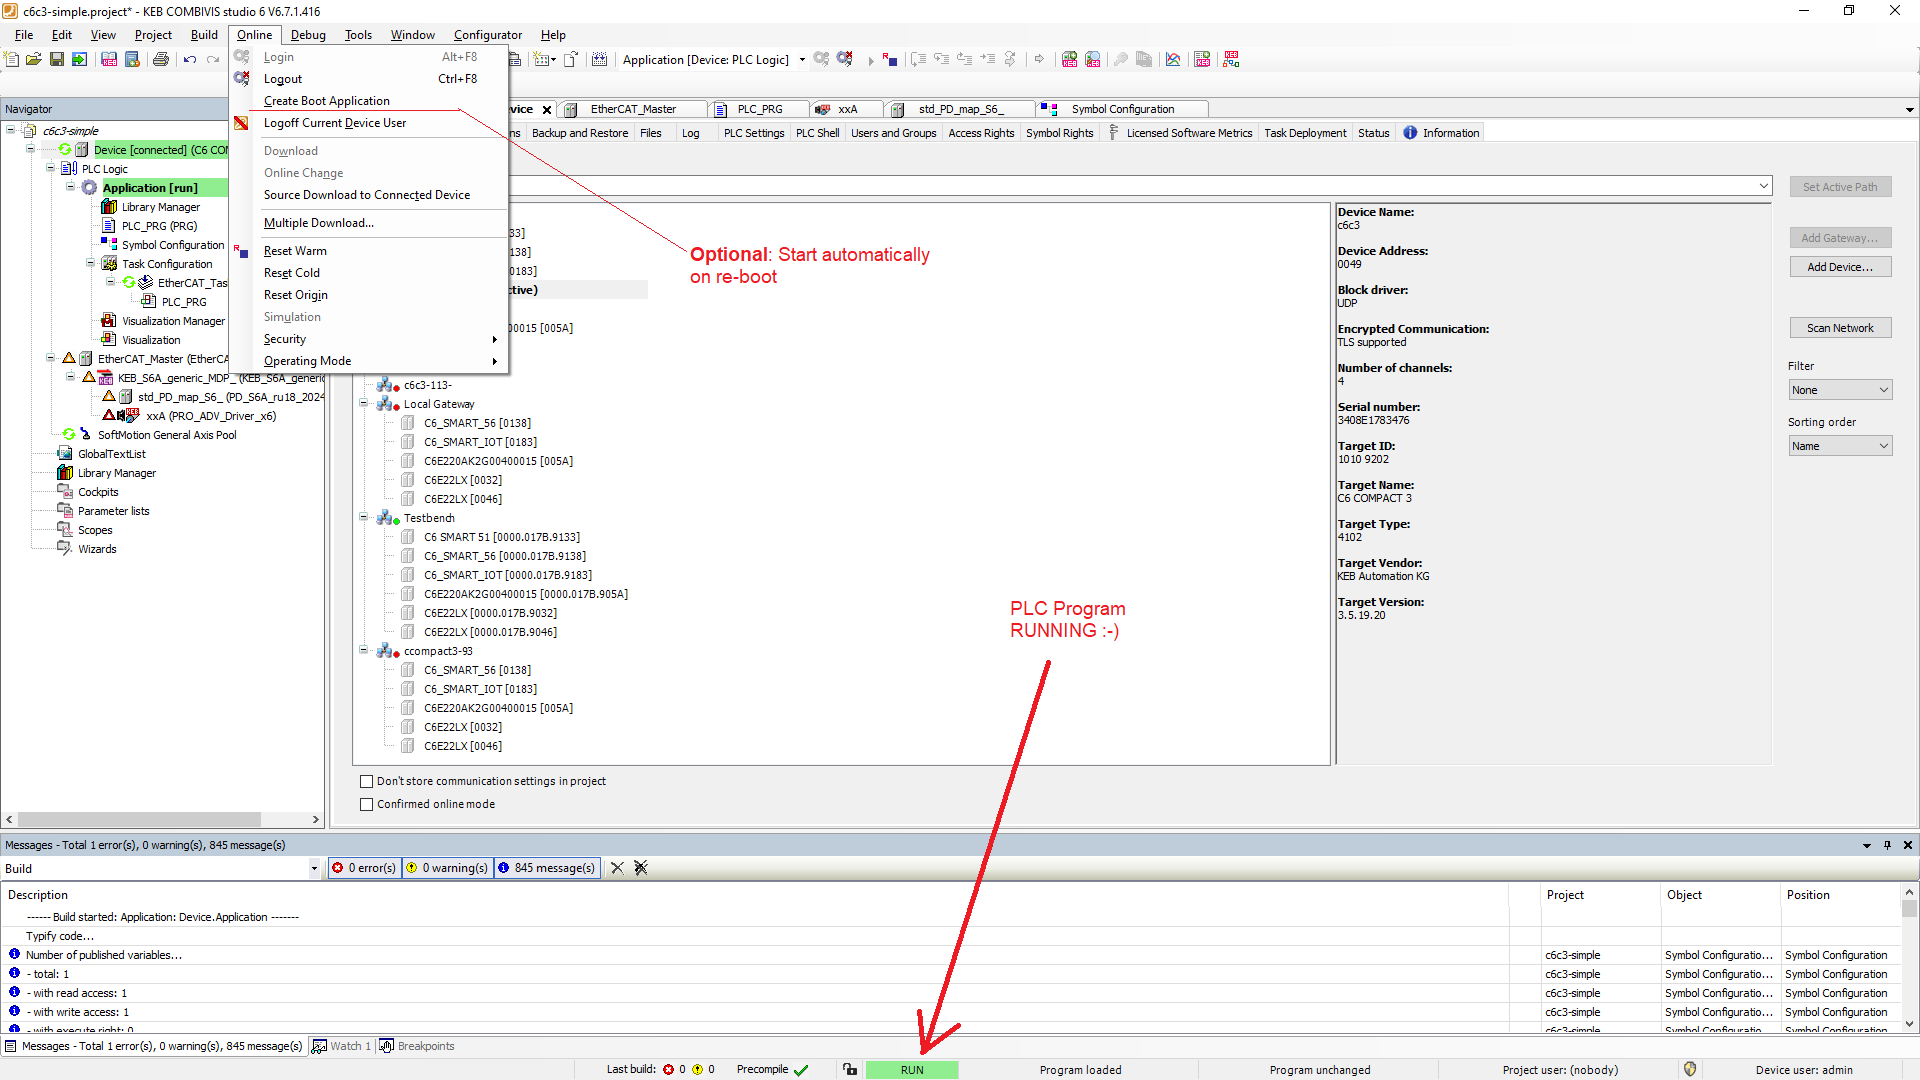The width and height of the screenshot is (1920, 1080).
Task: Click the Save project toolbar icon
Action: (x=57, y=60)
